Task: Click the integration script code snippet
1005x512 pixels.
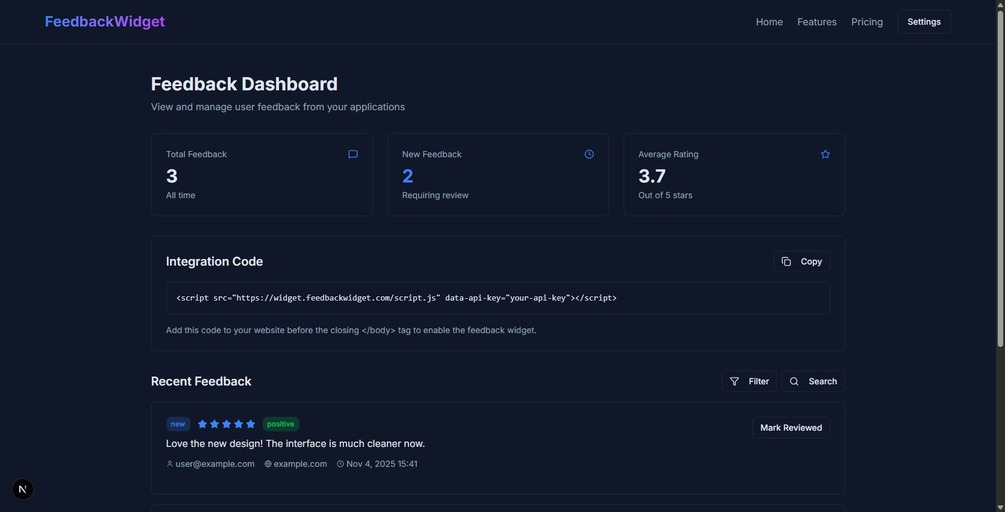Action: click(x=497, y=298)
